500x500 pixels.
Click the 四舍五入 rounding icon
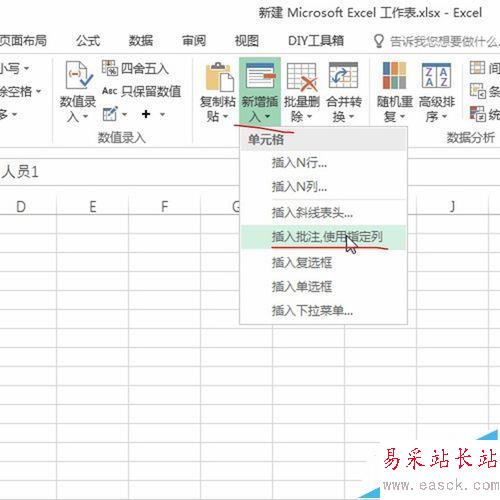110,68
